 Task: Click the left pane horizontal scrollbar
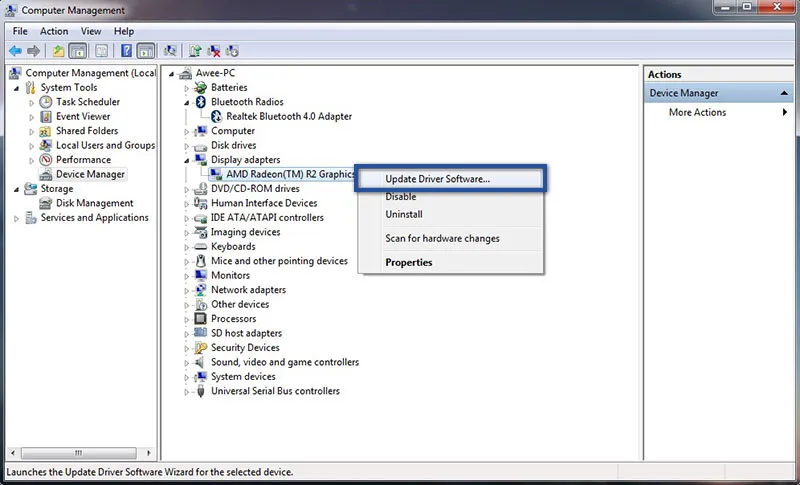click(80, 453)
